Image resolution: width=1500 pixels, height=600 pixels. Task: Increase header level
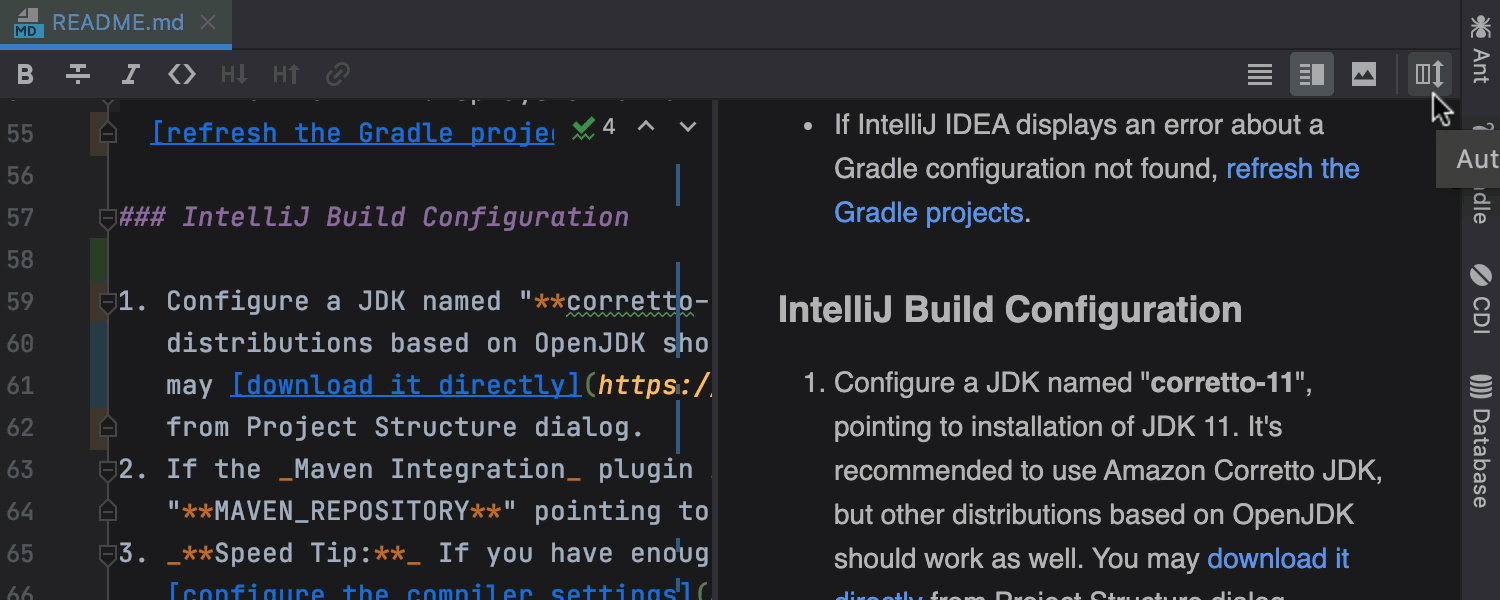(286, 74)
